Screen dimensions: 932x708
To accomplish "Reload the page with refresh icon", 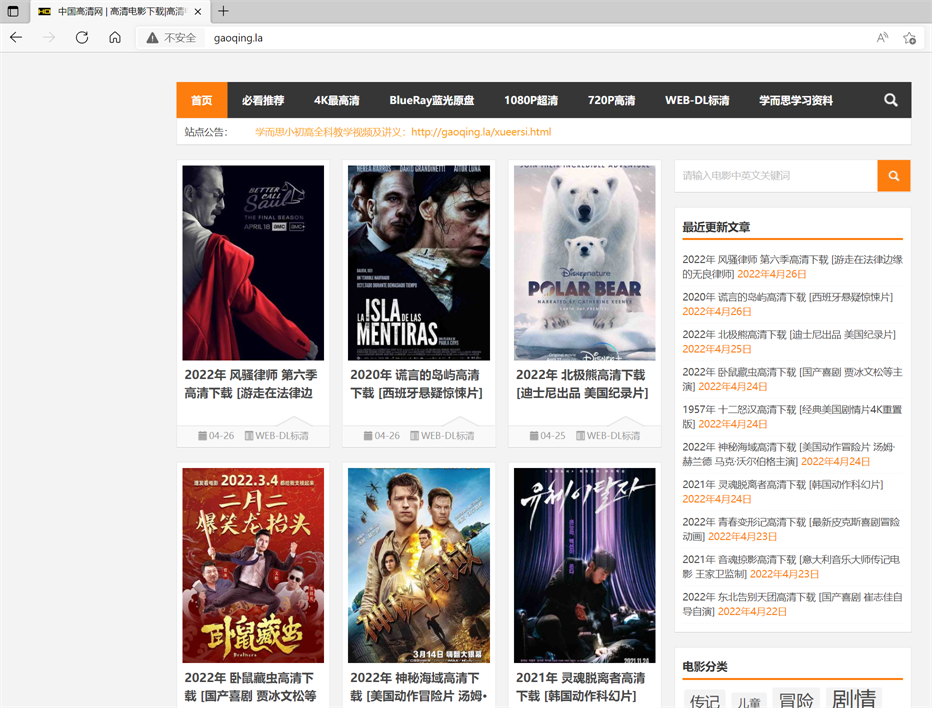I will pyautogui.click(x=82, y=37).
